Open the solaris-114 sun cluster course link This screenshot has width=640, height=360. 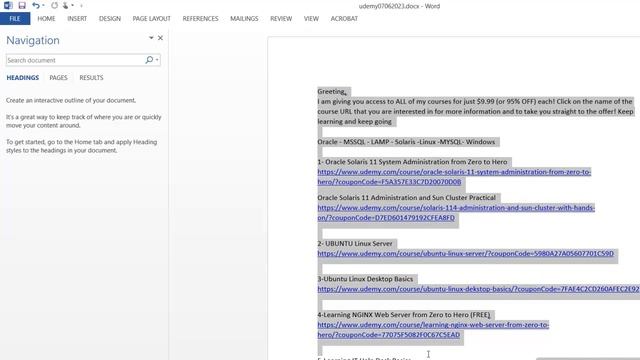[x=456, y=213]
